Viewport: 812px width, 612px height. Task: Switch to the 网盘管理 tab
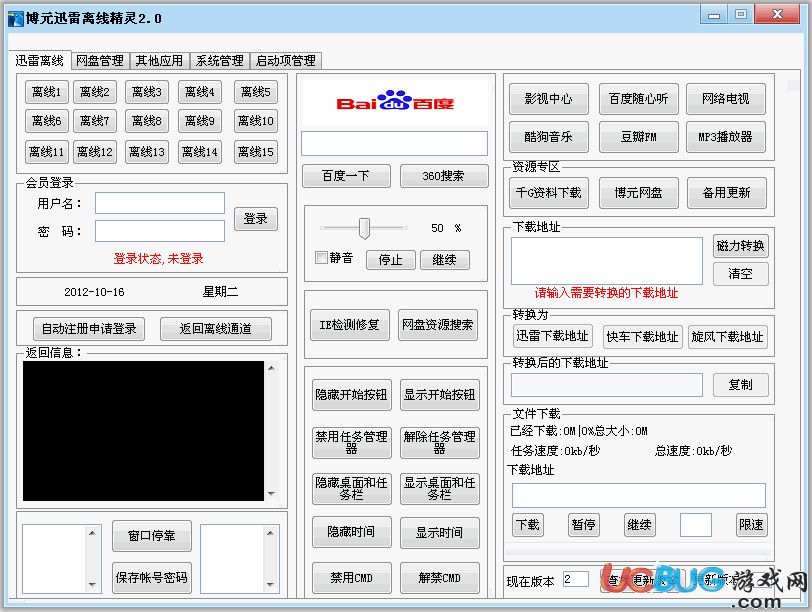tap(100, 61)
